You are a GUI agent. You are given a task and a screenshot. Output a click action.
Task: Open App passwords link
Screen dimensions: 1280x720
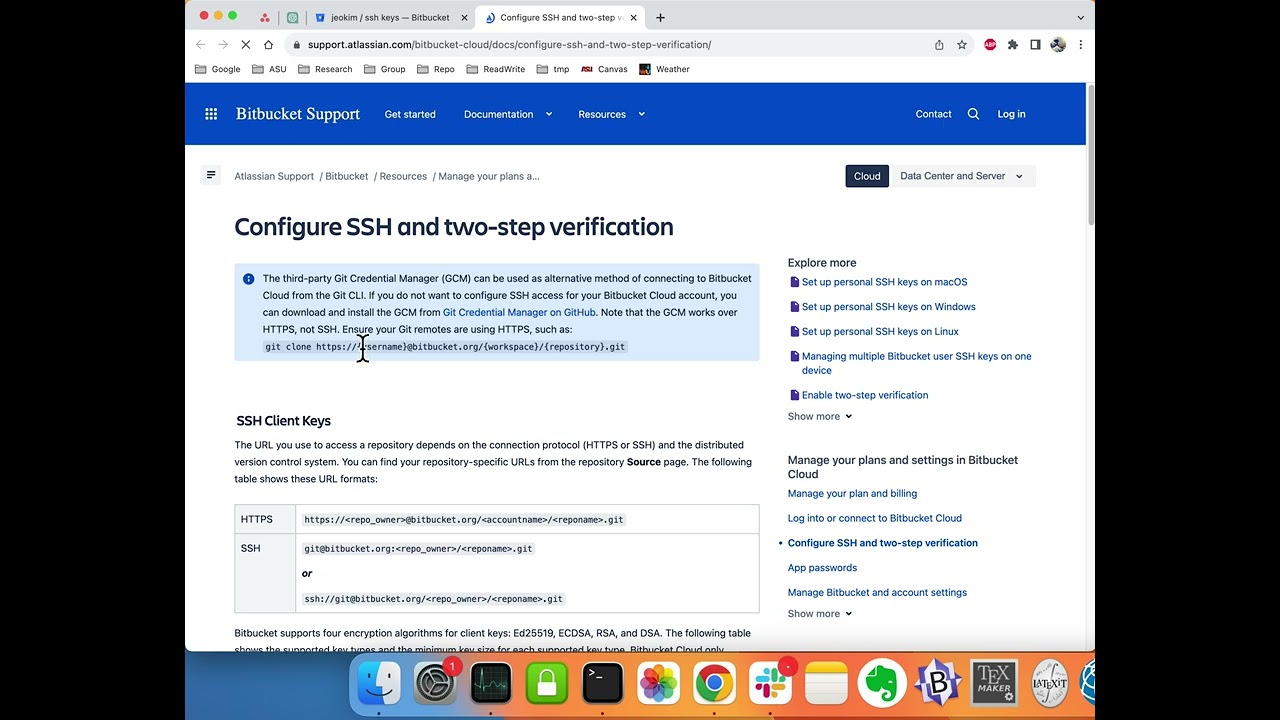pos(822,567)
